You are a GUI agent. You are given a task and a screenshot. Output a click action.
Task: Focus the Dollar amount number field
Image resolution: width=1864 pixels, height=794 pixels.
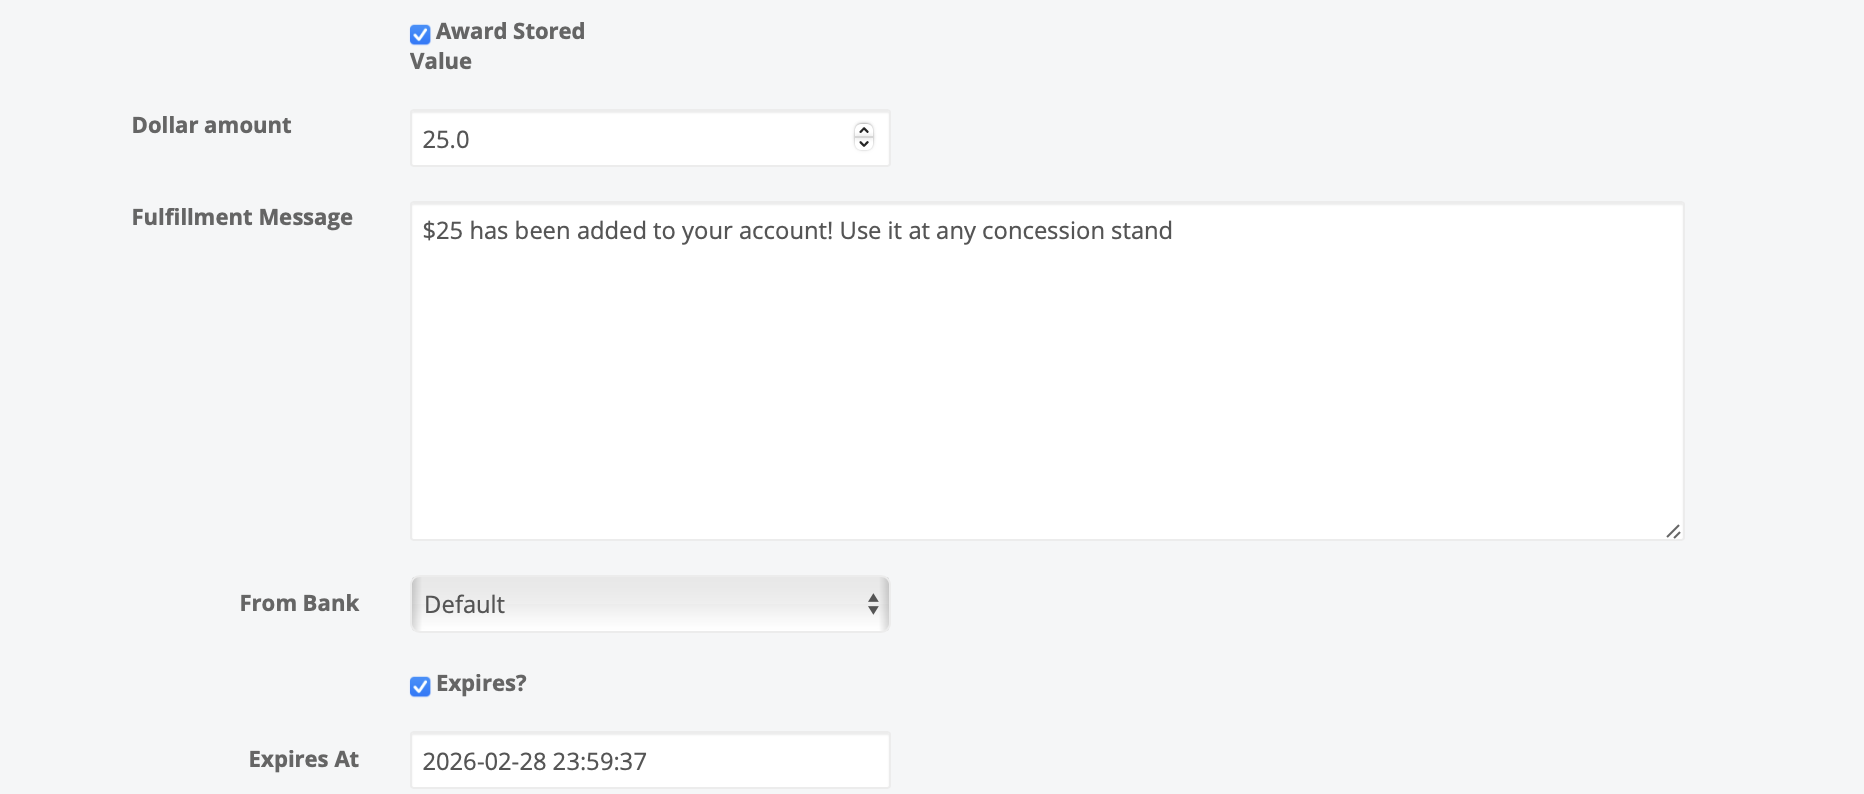pos(630,139)
